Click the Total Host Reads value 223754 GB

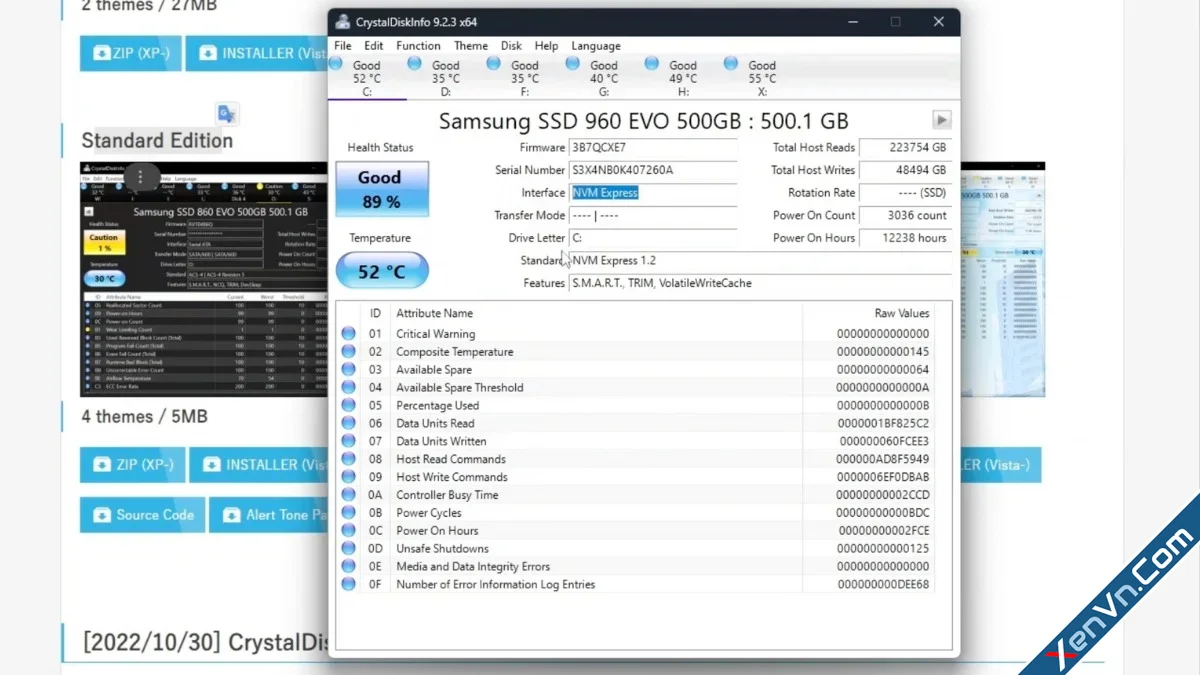(x=904, y=148)
